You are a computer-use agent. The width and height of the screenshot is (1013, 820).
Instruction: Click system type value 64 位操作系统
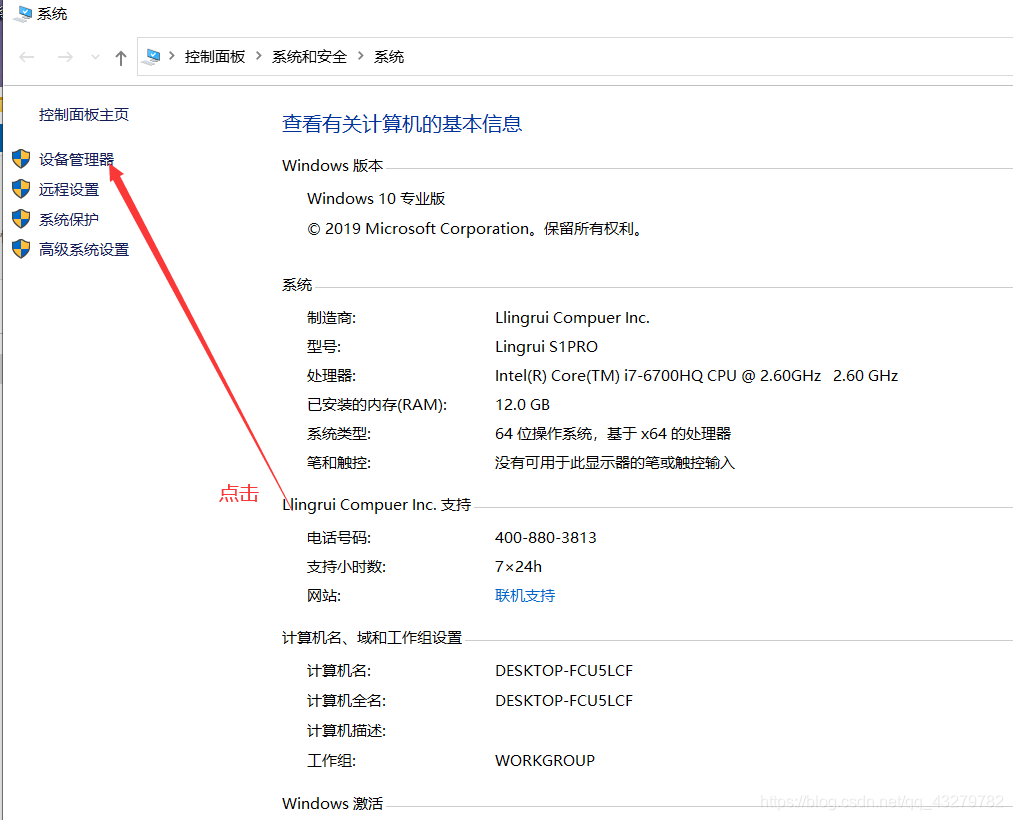pos(613,434)
